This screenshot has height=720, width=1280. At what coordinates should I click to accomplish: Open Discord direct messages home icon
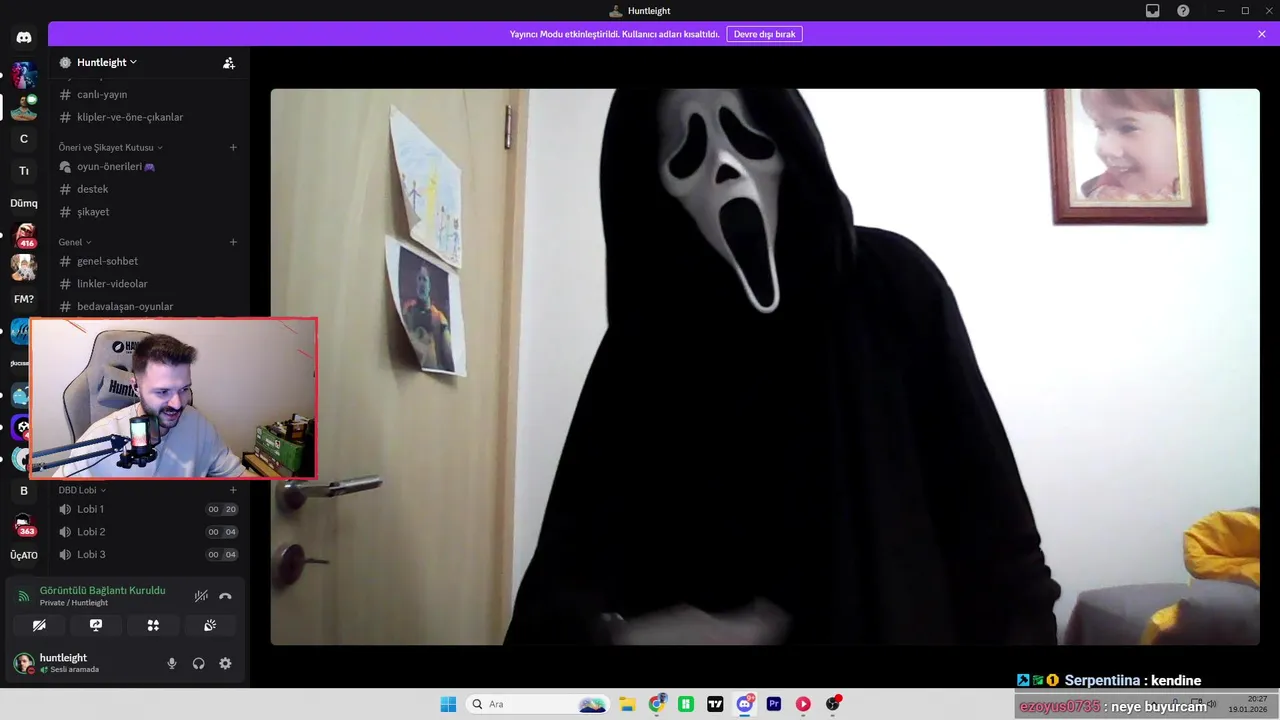click(24, 37)
